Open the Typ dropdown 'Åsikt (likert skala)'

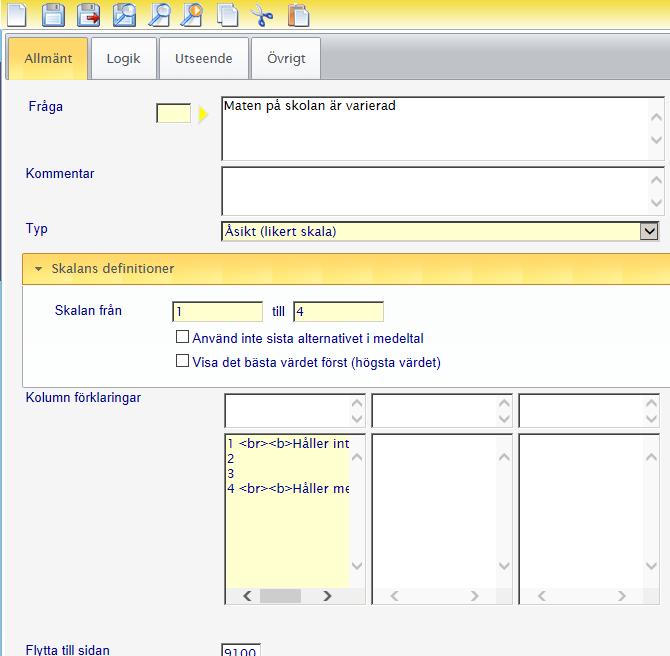[440, 231]
